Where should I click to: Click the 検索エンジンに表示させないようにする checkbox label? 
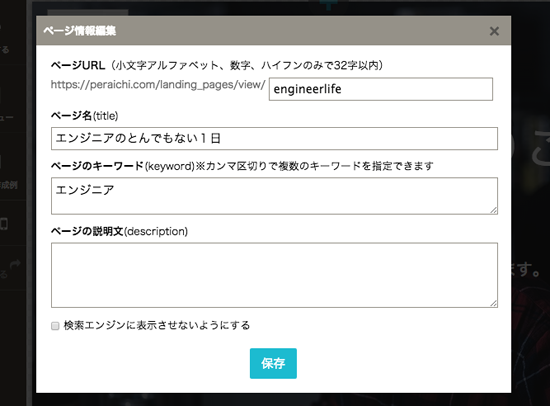[x=156, y=325]
